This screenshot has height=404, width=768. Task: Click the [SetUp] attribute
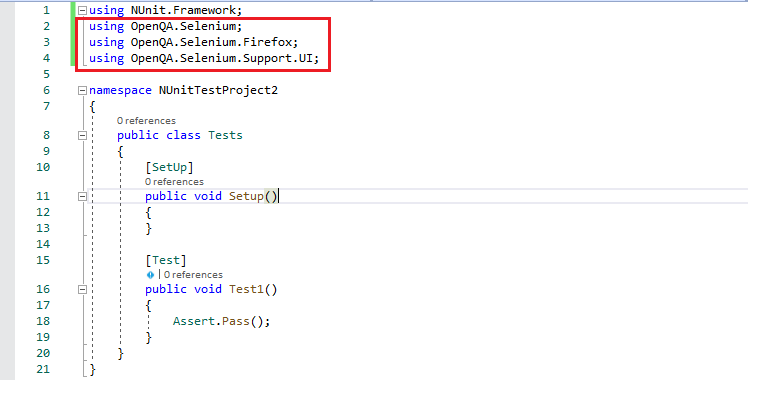click(169, 166)
